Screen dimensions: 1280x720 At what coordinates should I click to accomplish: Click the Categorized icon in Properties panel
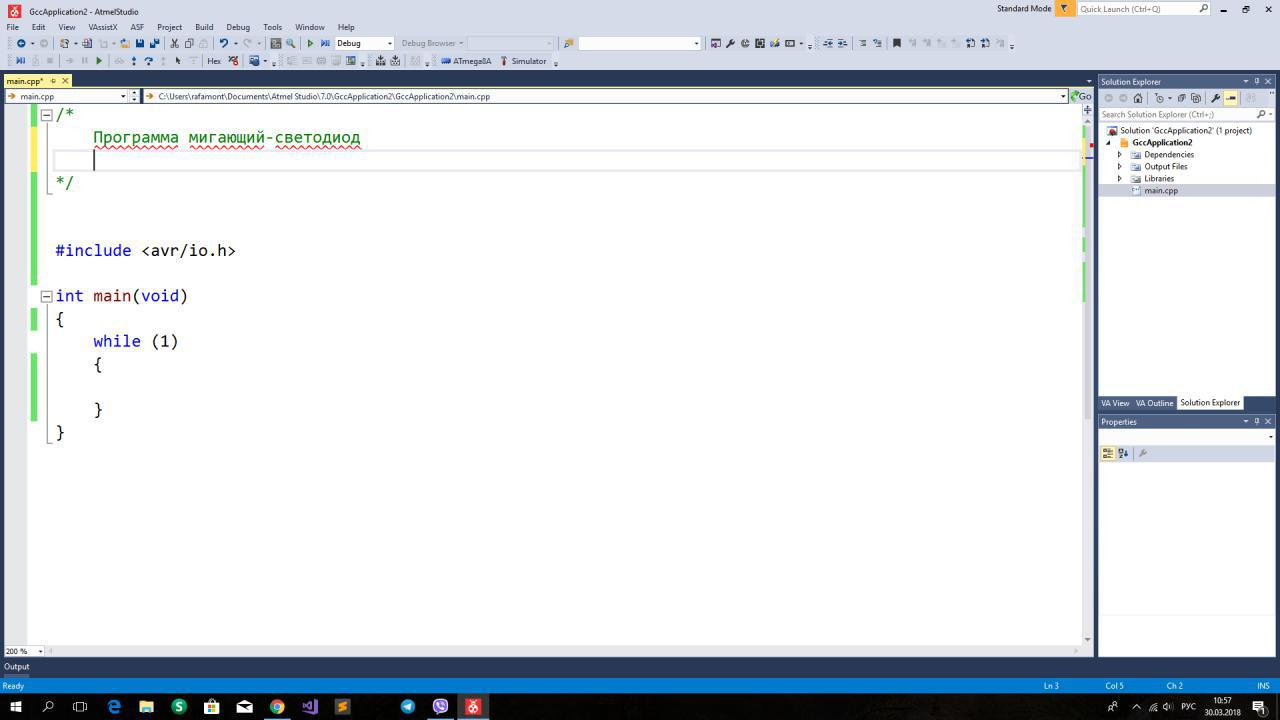click(x=1108, y=453)
